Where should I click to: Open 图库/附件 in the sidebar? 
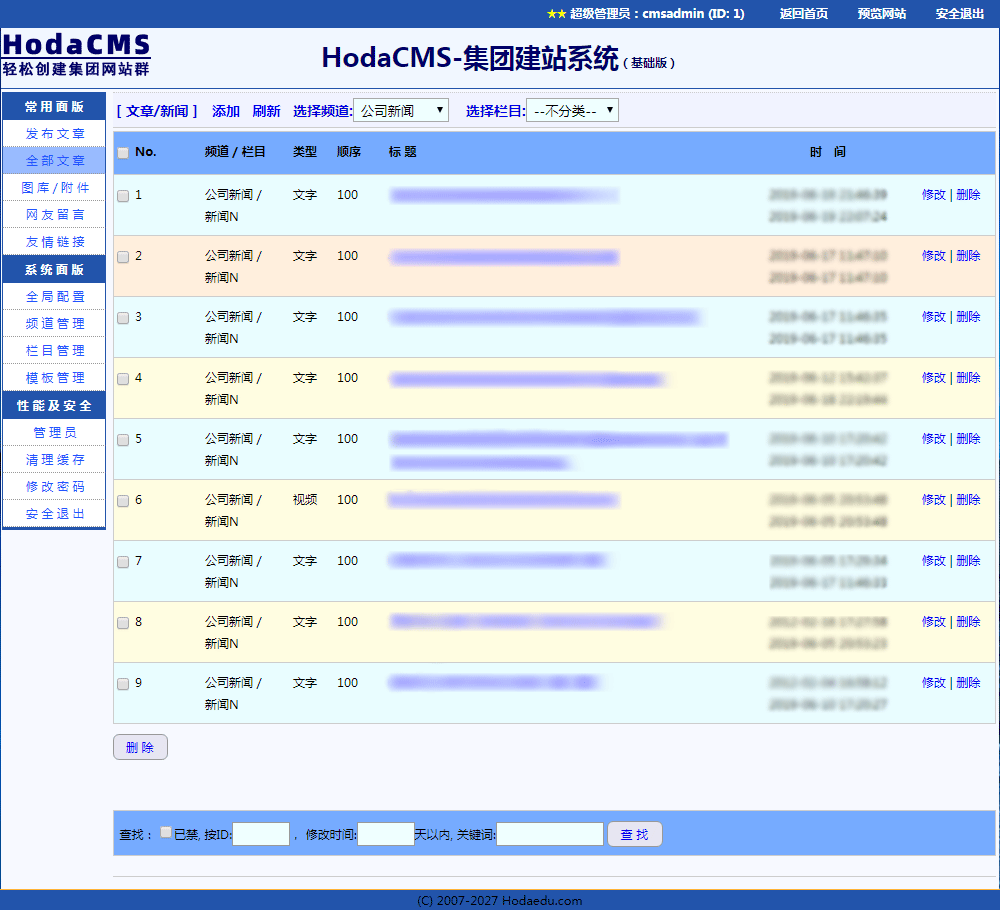point(54,187)
